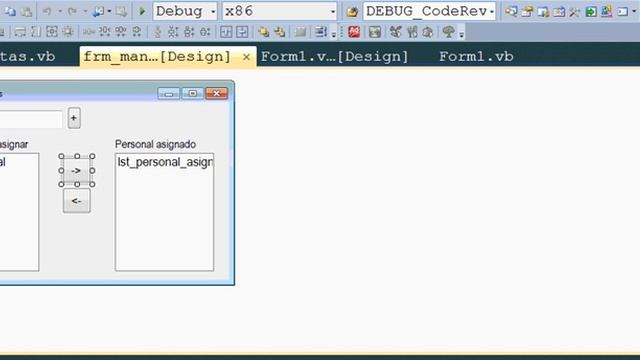Switch to the Form1.v...[Design] tab
This screenshot has height=360, width=640.
[334, 56]
